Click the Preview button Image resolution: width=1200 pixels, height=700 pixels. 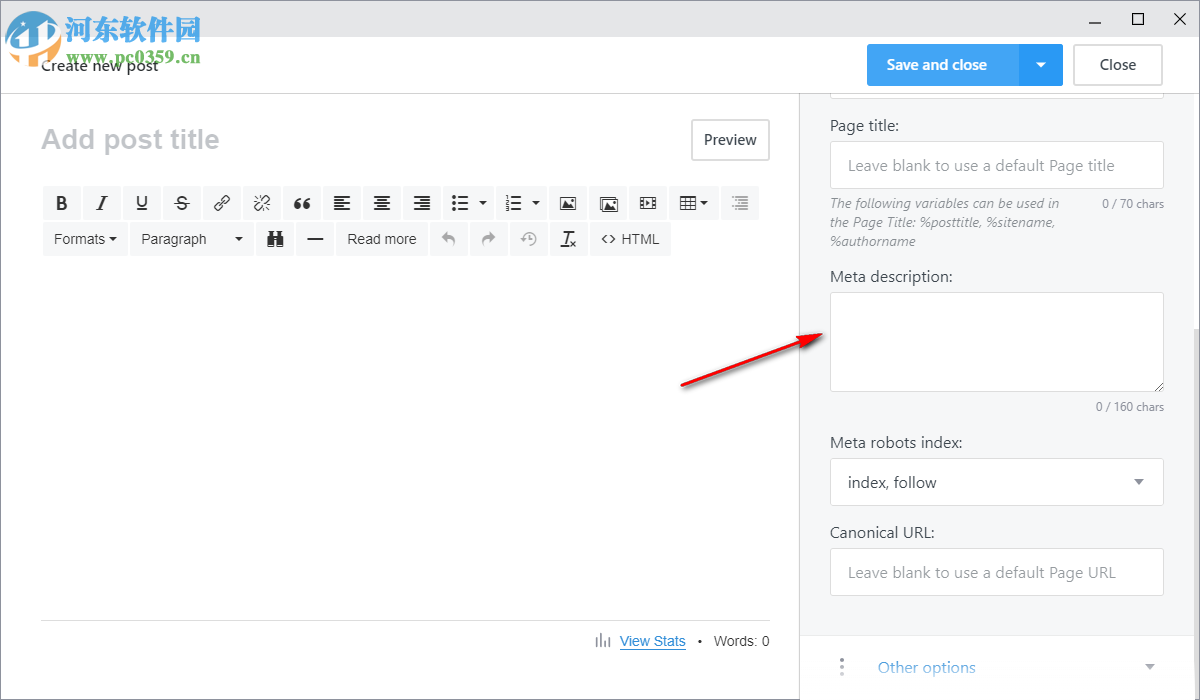(x=730, y=140)
